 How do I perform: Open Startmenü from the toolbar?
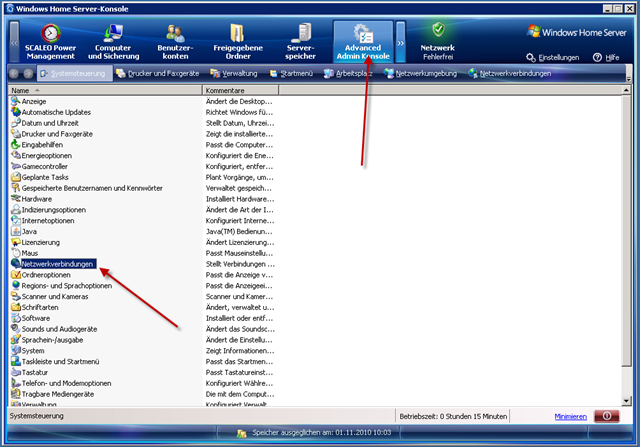pyautogui.click(x=291, y=73)
